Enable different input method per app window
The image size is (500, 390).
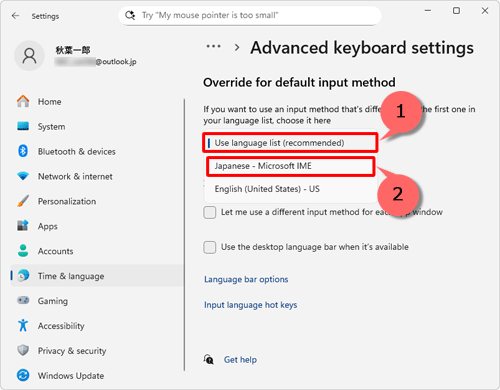(x=210, y=212)
